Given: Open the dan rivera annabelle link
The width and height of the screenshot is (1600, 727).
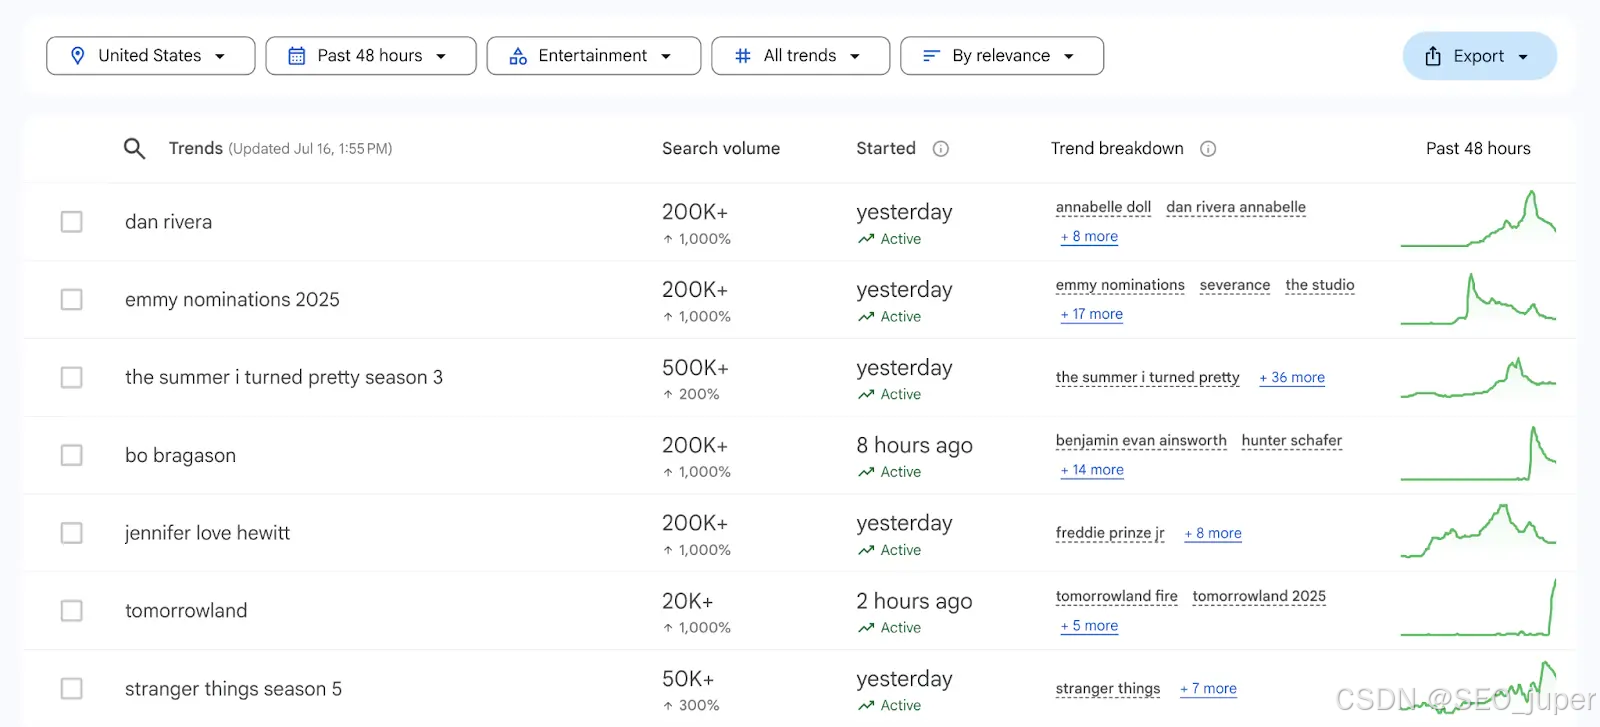Looking at the screenshot, I should coord(1236,208).
